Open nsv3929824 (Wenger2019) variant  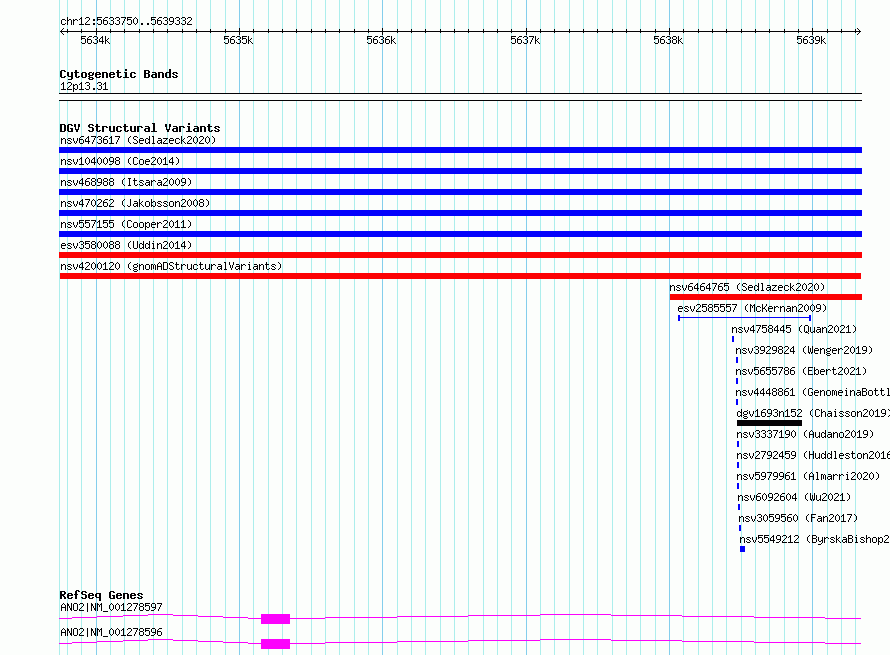tap(804, 350)
